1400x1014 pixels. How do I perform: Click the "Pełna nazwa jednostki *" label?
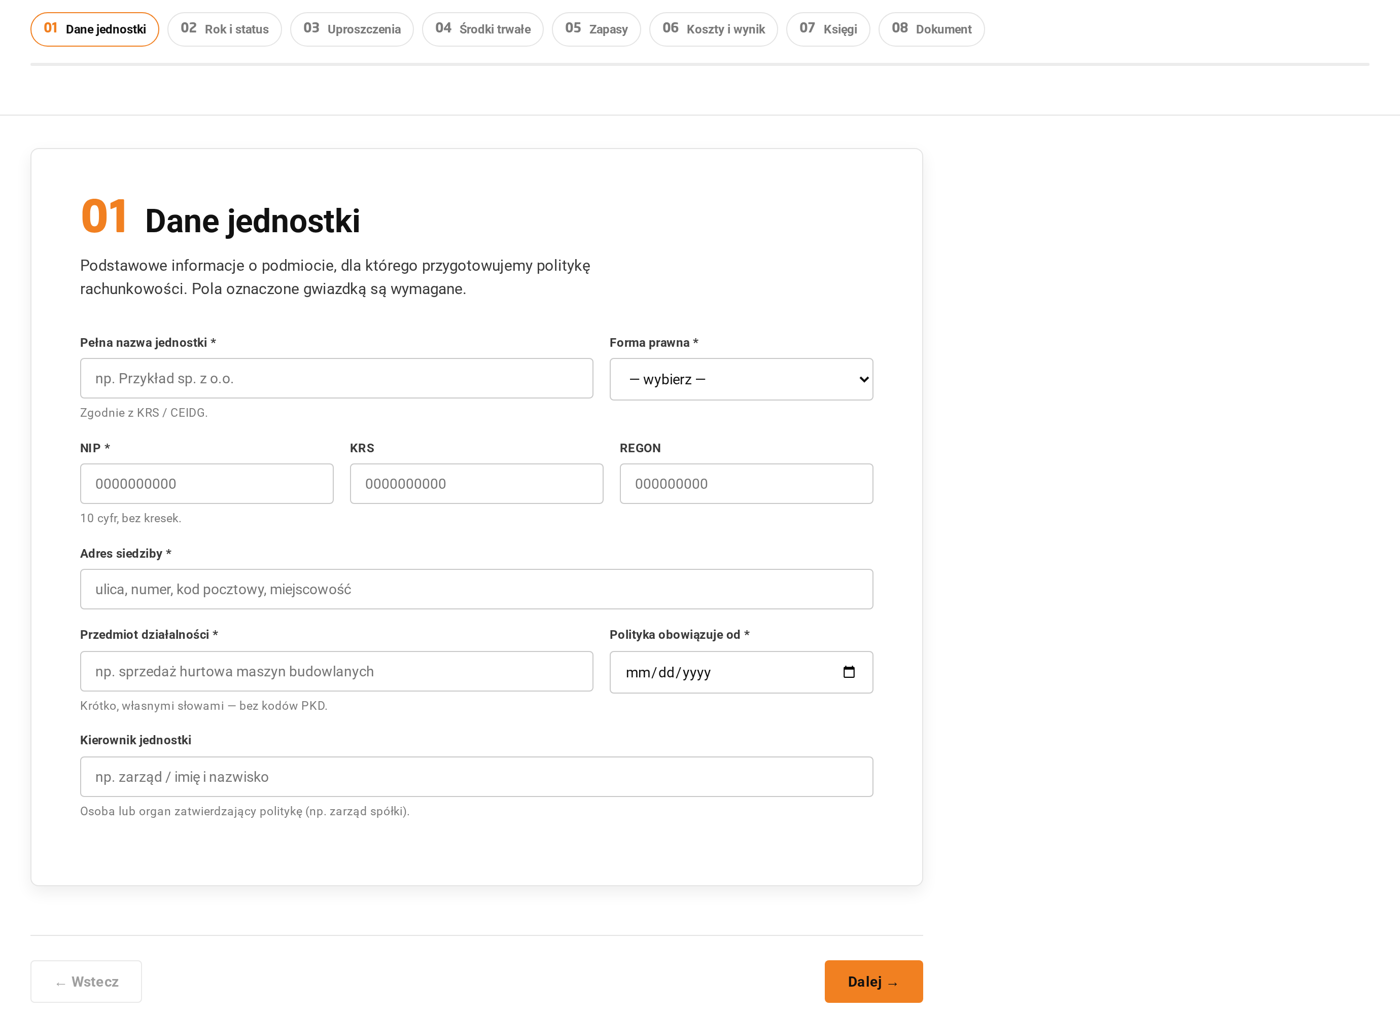[148, 343]
